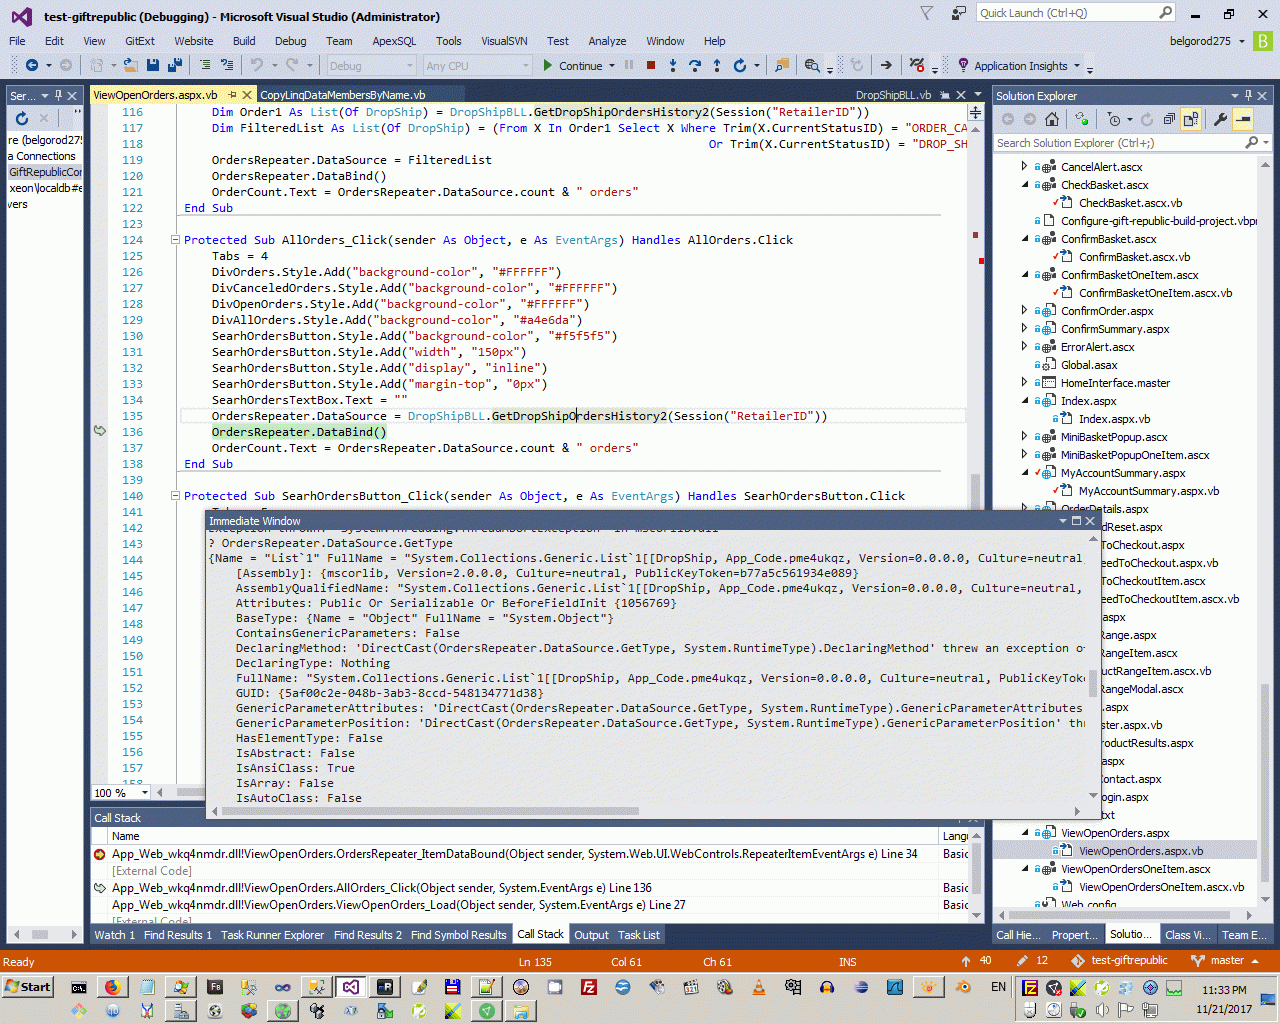Open the Analyze menu
Image resolution: width=1280 pixels, height=1024 pixels.
pos(607,41)
